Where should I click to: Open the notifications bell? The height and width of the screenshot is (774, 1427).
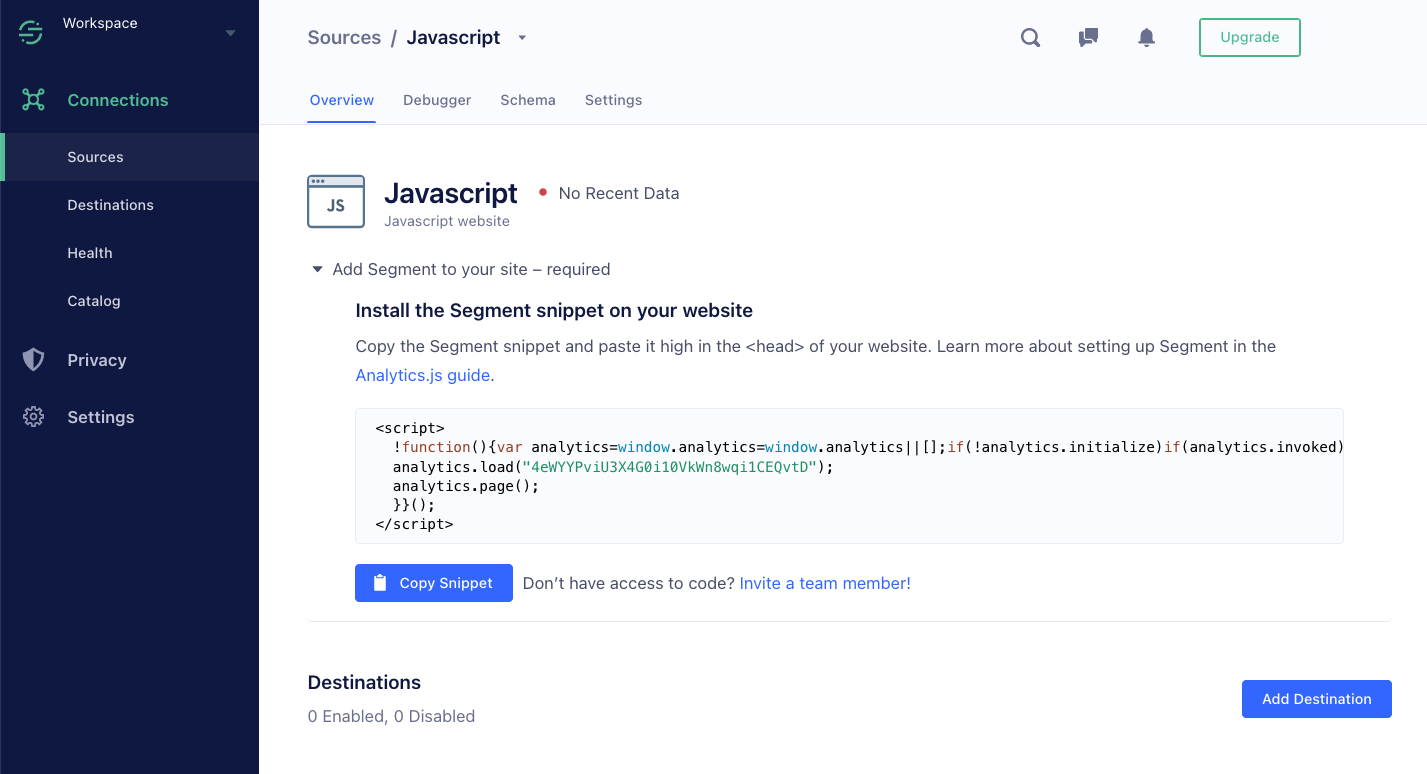point(1147,38)
